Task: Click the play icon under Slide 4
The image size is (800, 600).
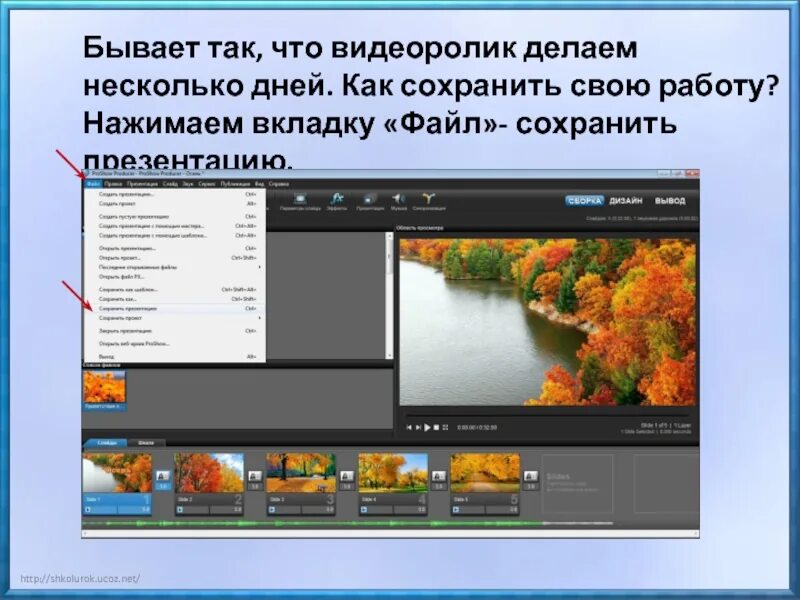Action: [x=364, y=509]
